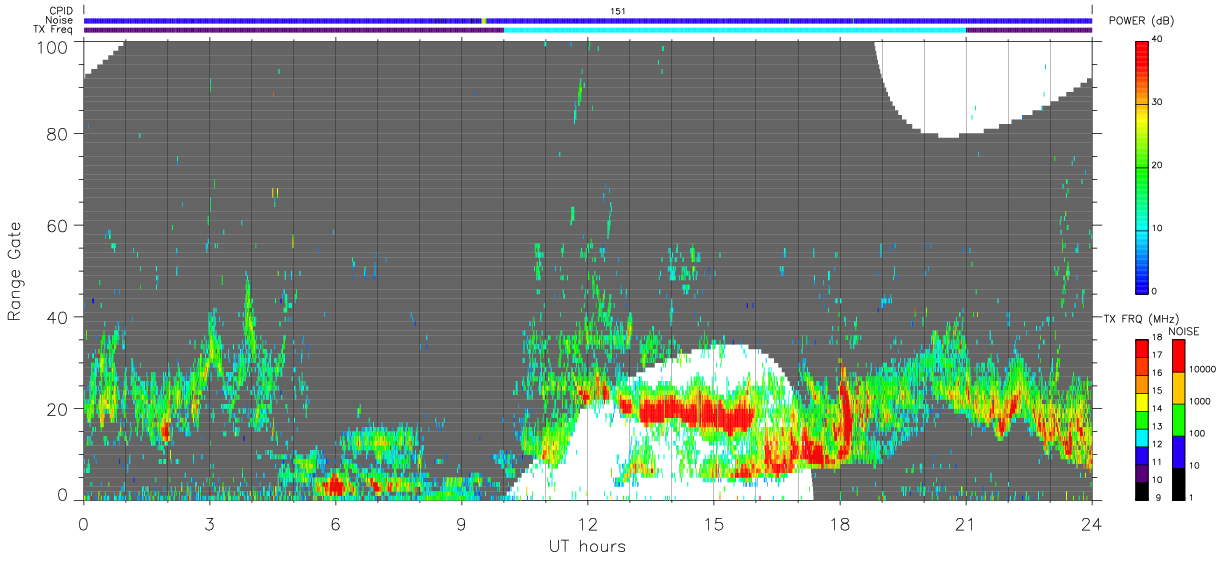Click the CPID value '151'
The width and height of the screenshot is (1228, 567).
click(x=618, y=11)
